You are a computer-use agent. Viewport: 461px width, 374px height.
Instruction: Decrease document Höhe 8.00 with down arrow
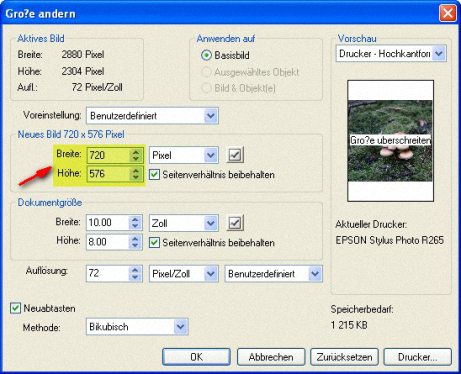(x=135, y=245)
